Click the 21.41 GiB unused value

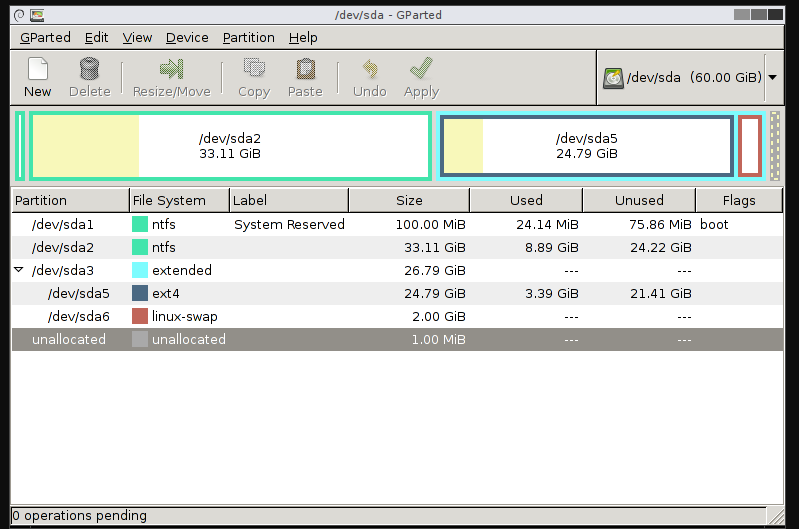click(661, 293)
